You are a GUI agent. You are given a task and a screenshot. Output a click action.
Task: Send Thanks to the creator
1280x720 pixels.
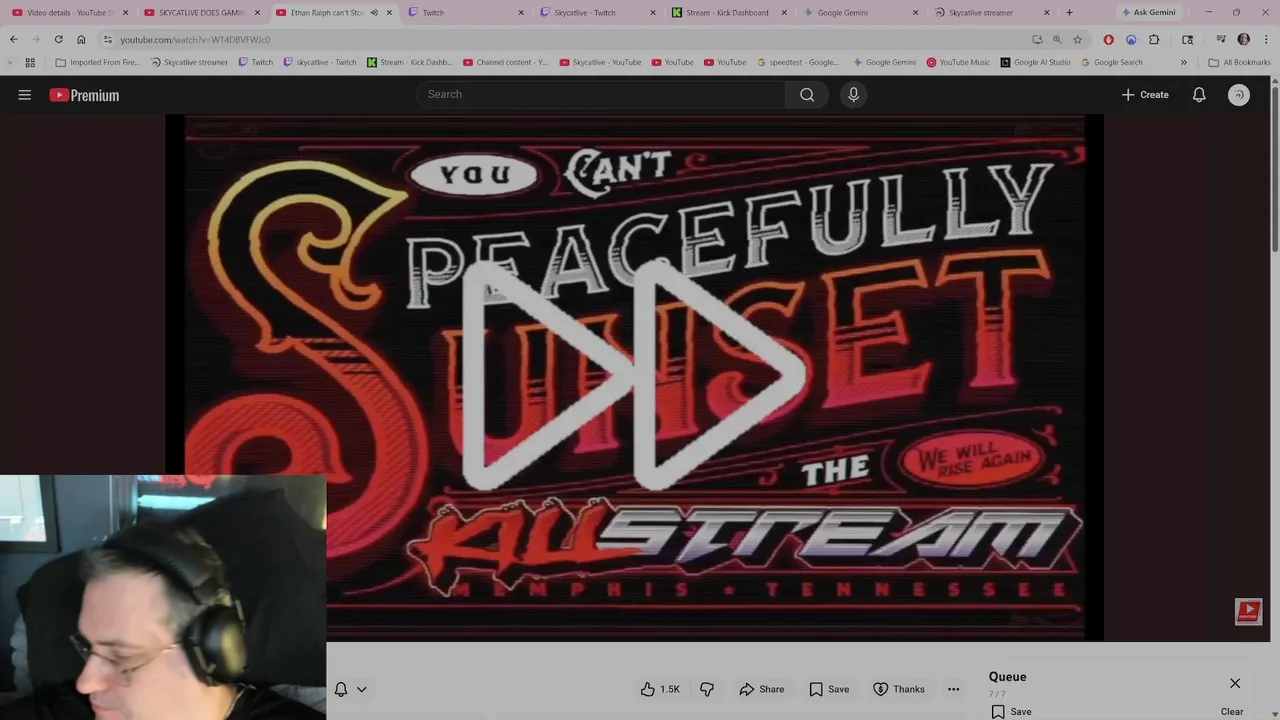pos(898,689)
